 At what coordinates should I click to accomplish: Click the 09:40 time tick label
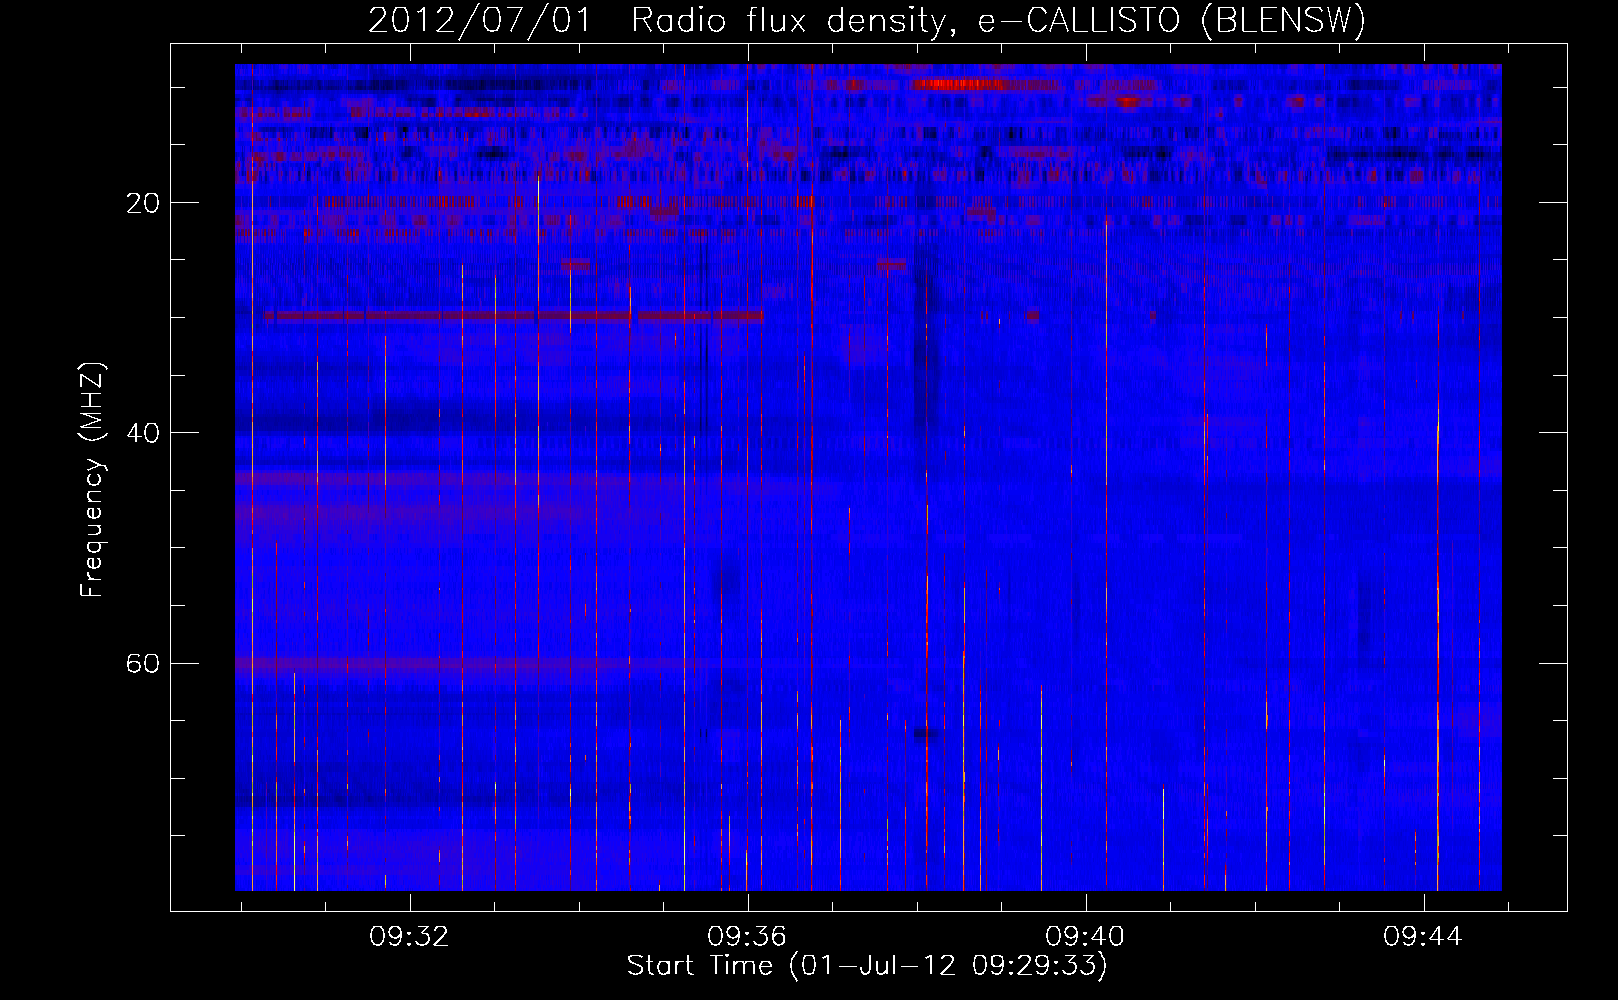[1085, 937]
